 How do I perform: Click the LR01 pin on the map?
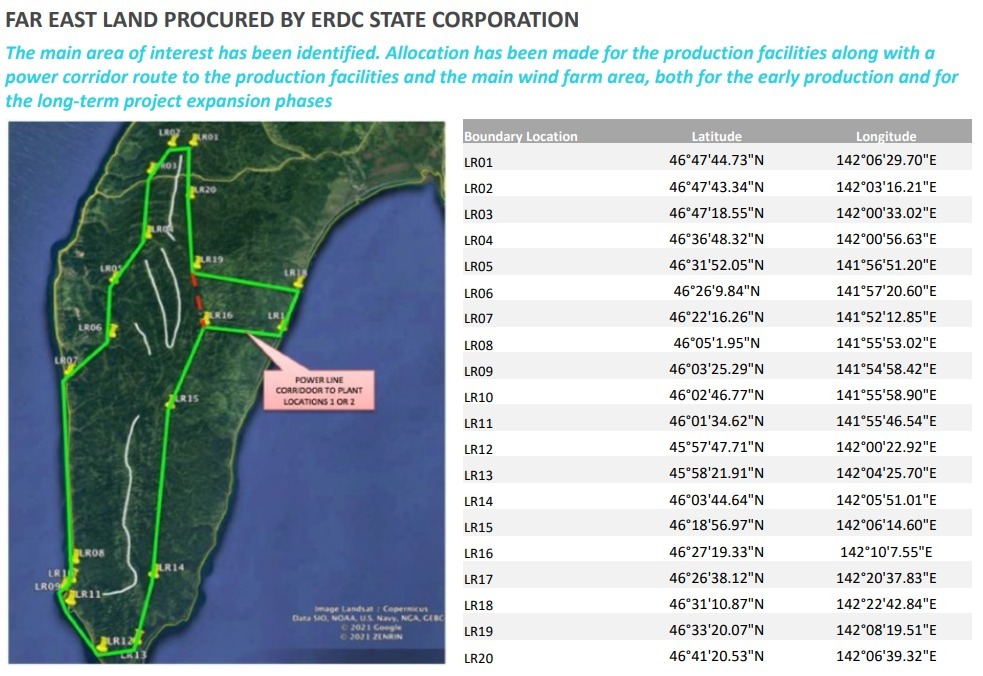coord(195,138)
